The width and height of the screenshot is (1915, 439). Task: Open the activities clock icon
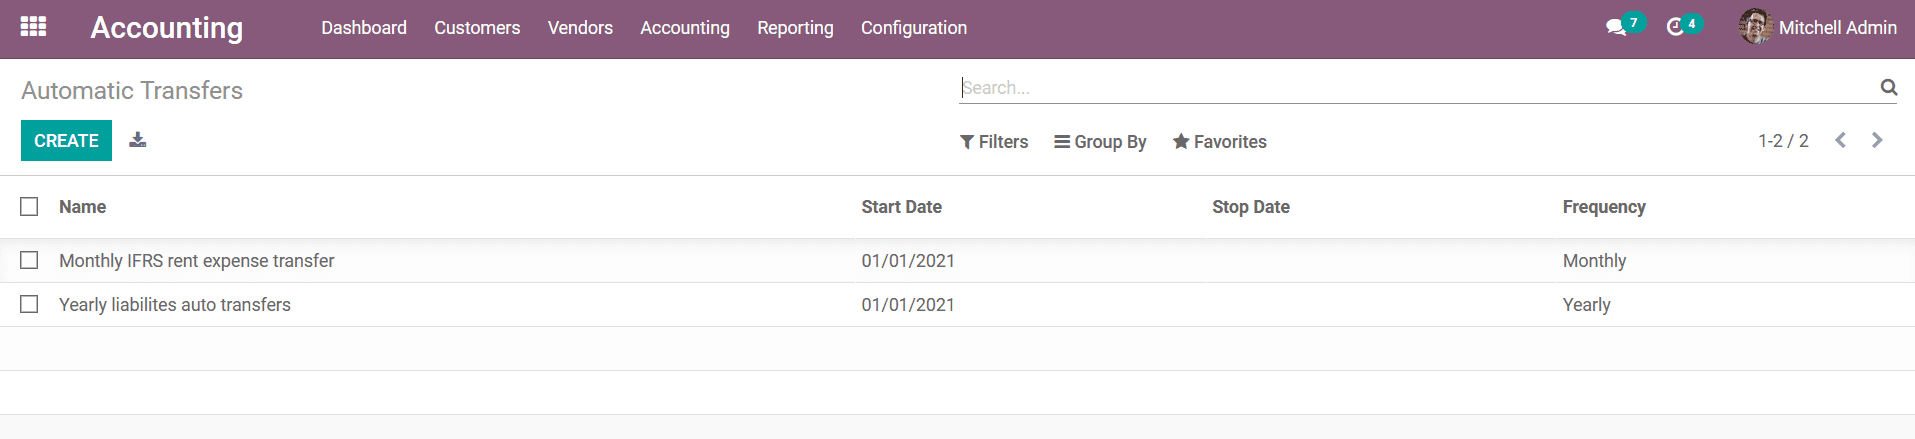click(x=1675, y=28)
